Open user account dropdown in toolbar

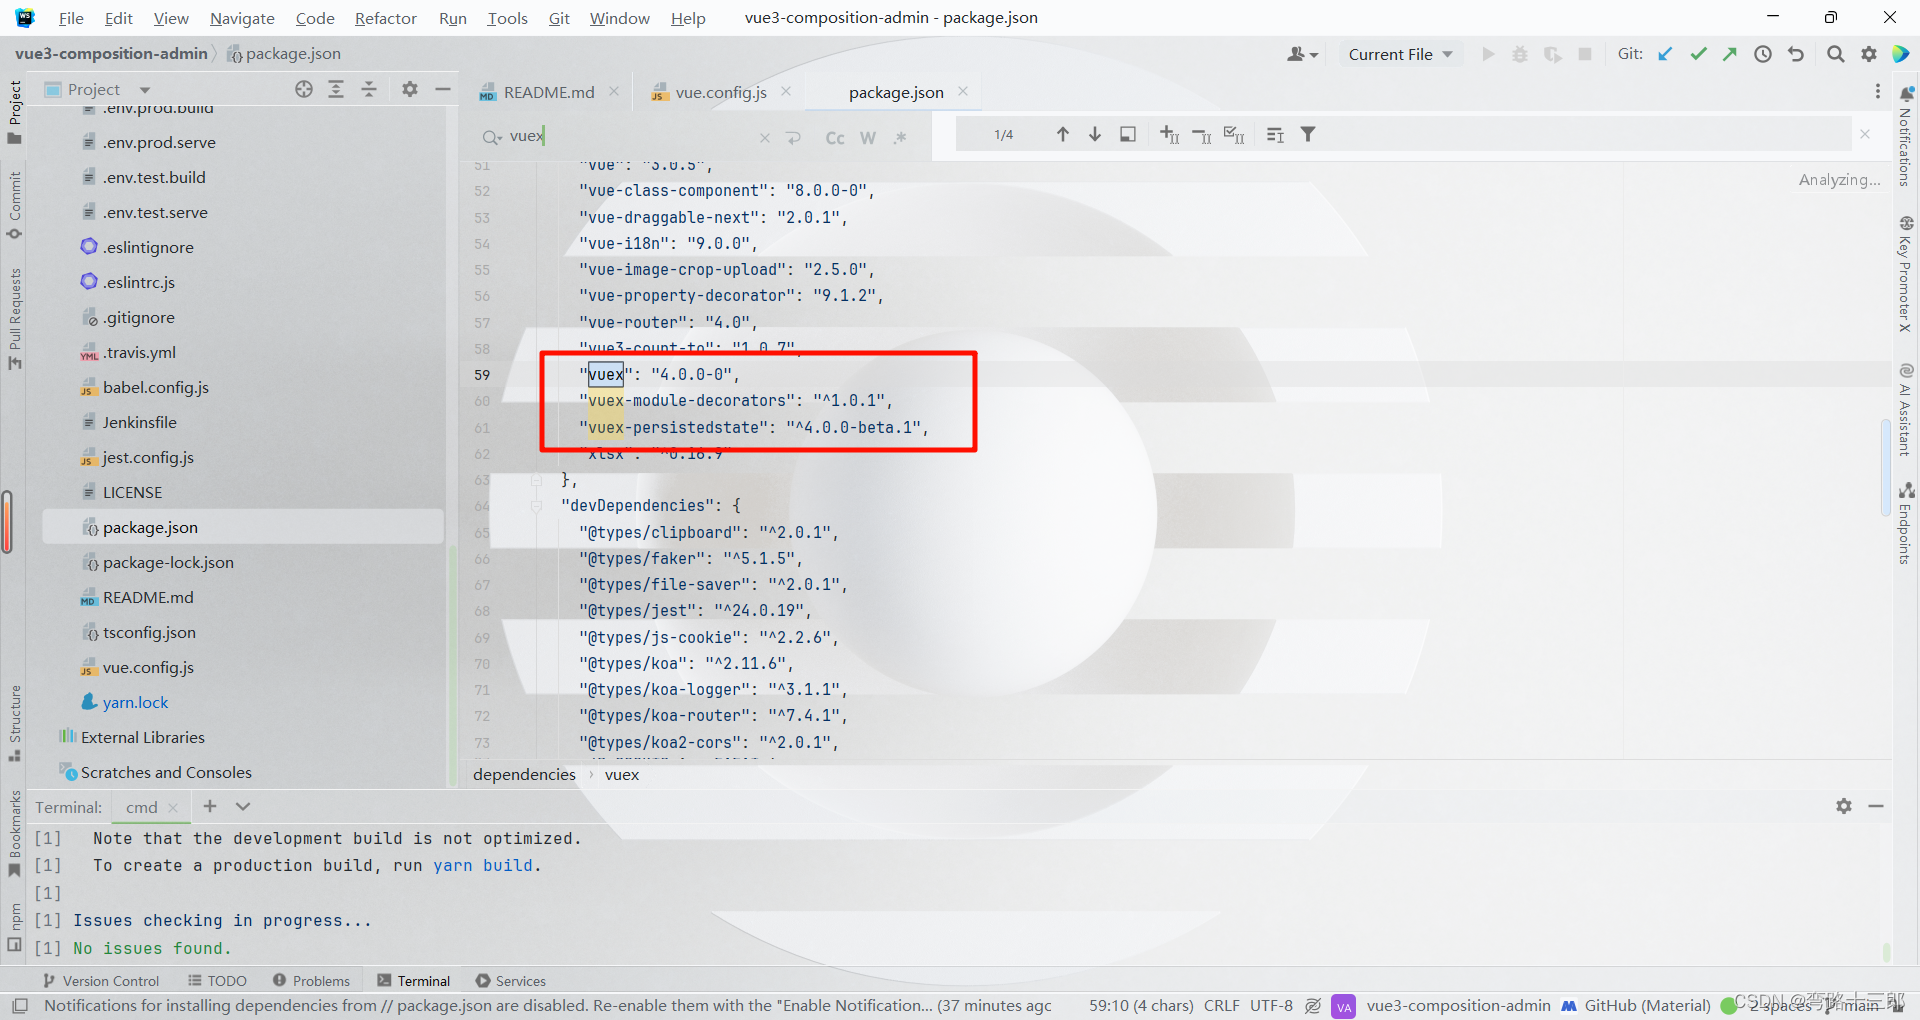point(1302,54)
